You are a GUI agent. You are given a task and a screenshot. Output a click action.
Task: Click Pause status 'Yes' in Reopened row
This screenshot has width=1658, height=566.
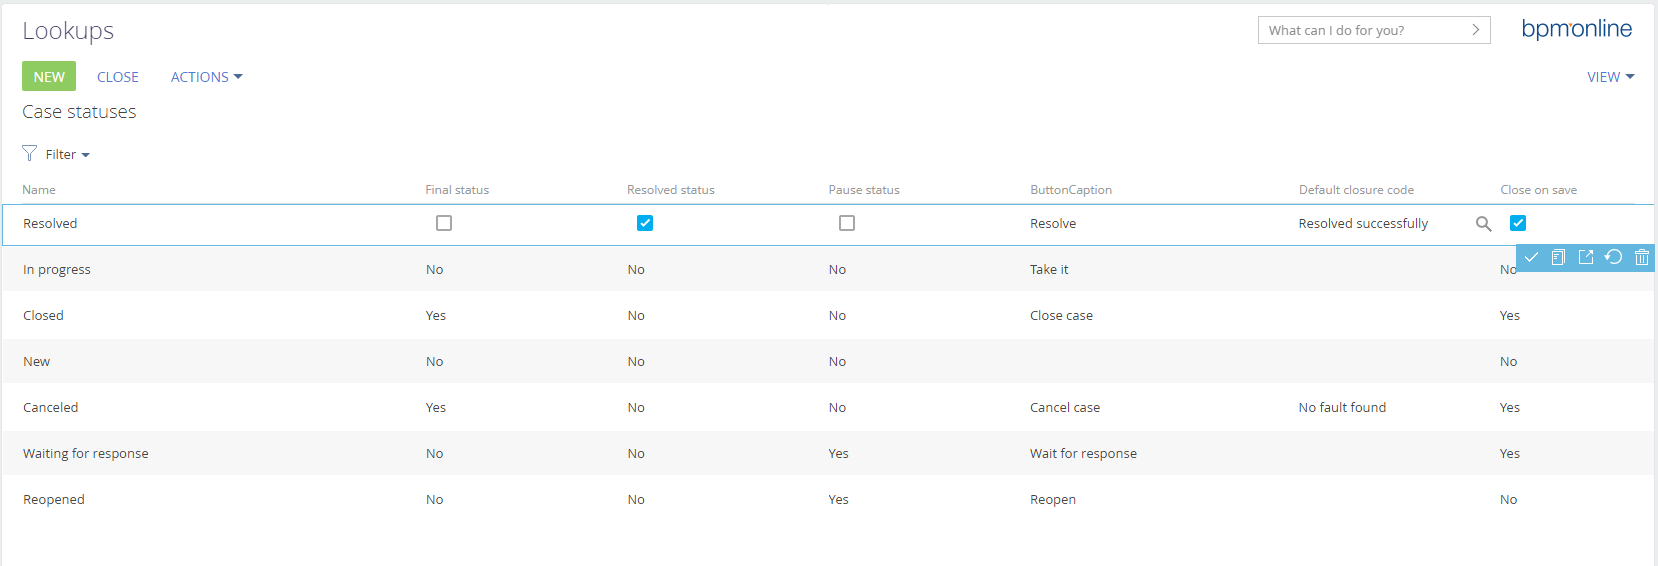(838, 500)
